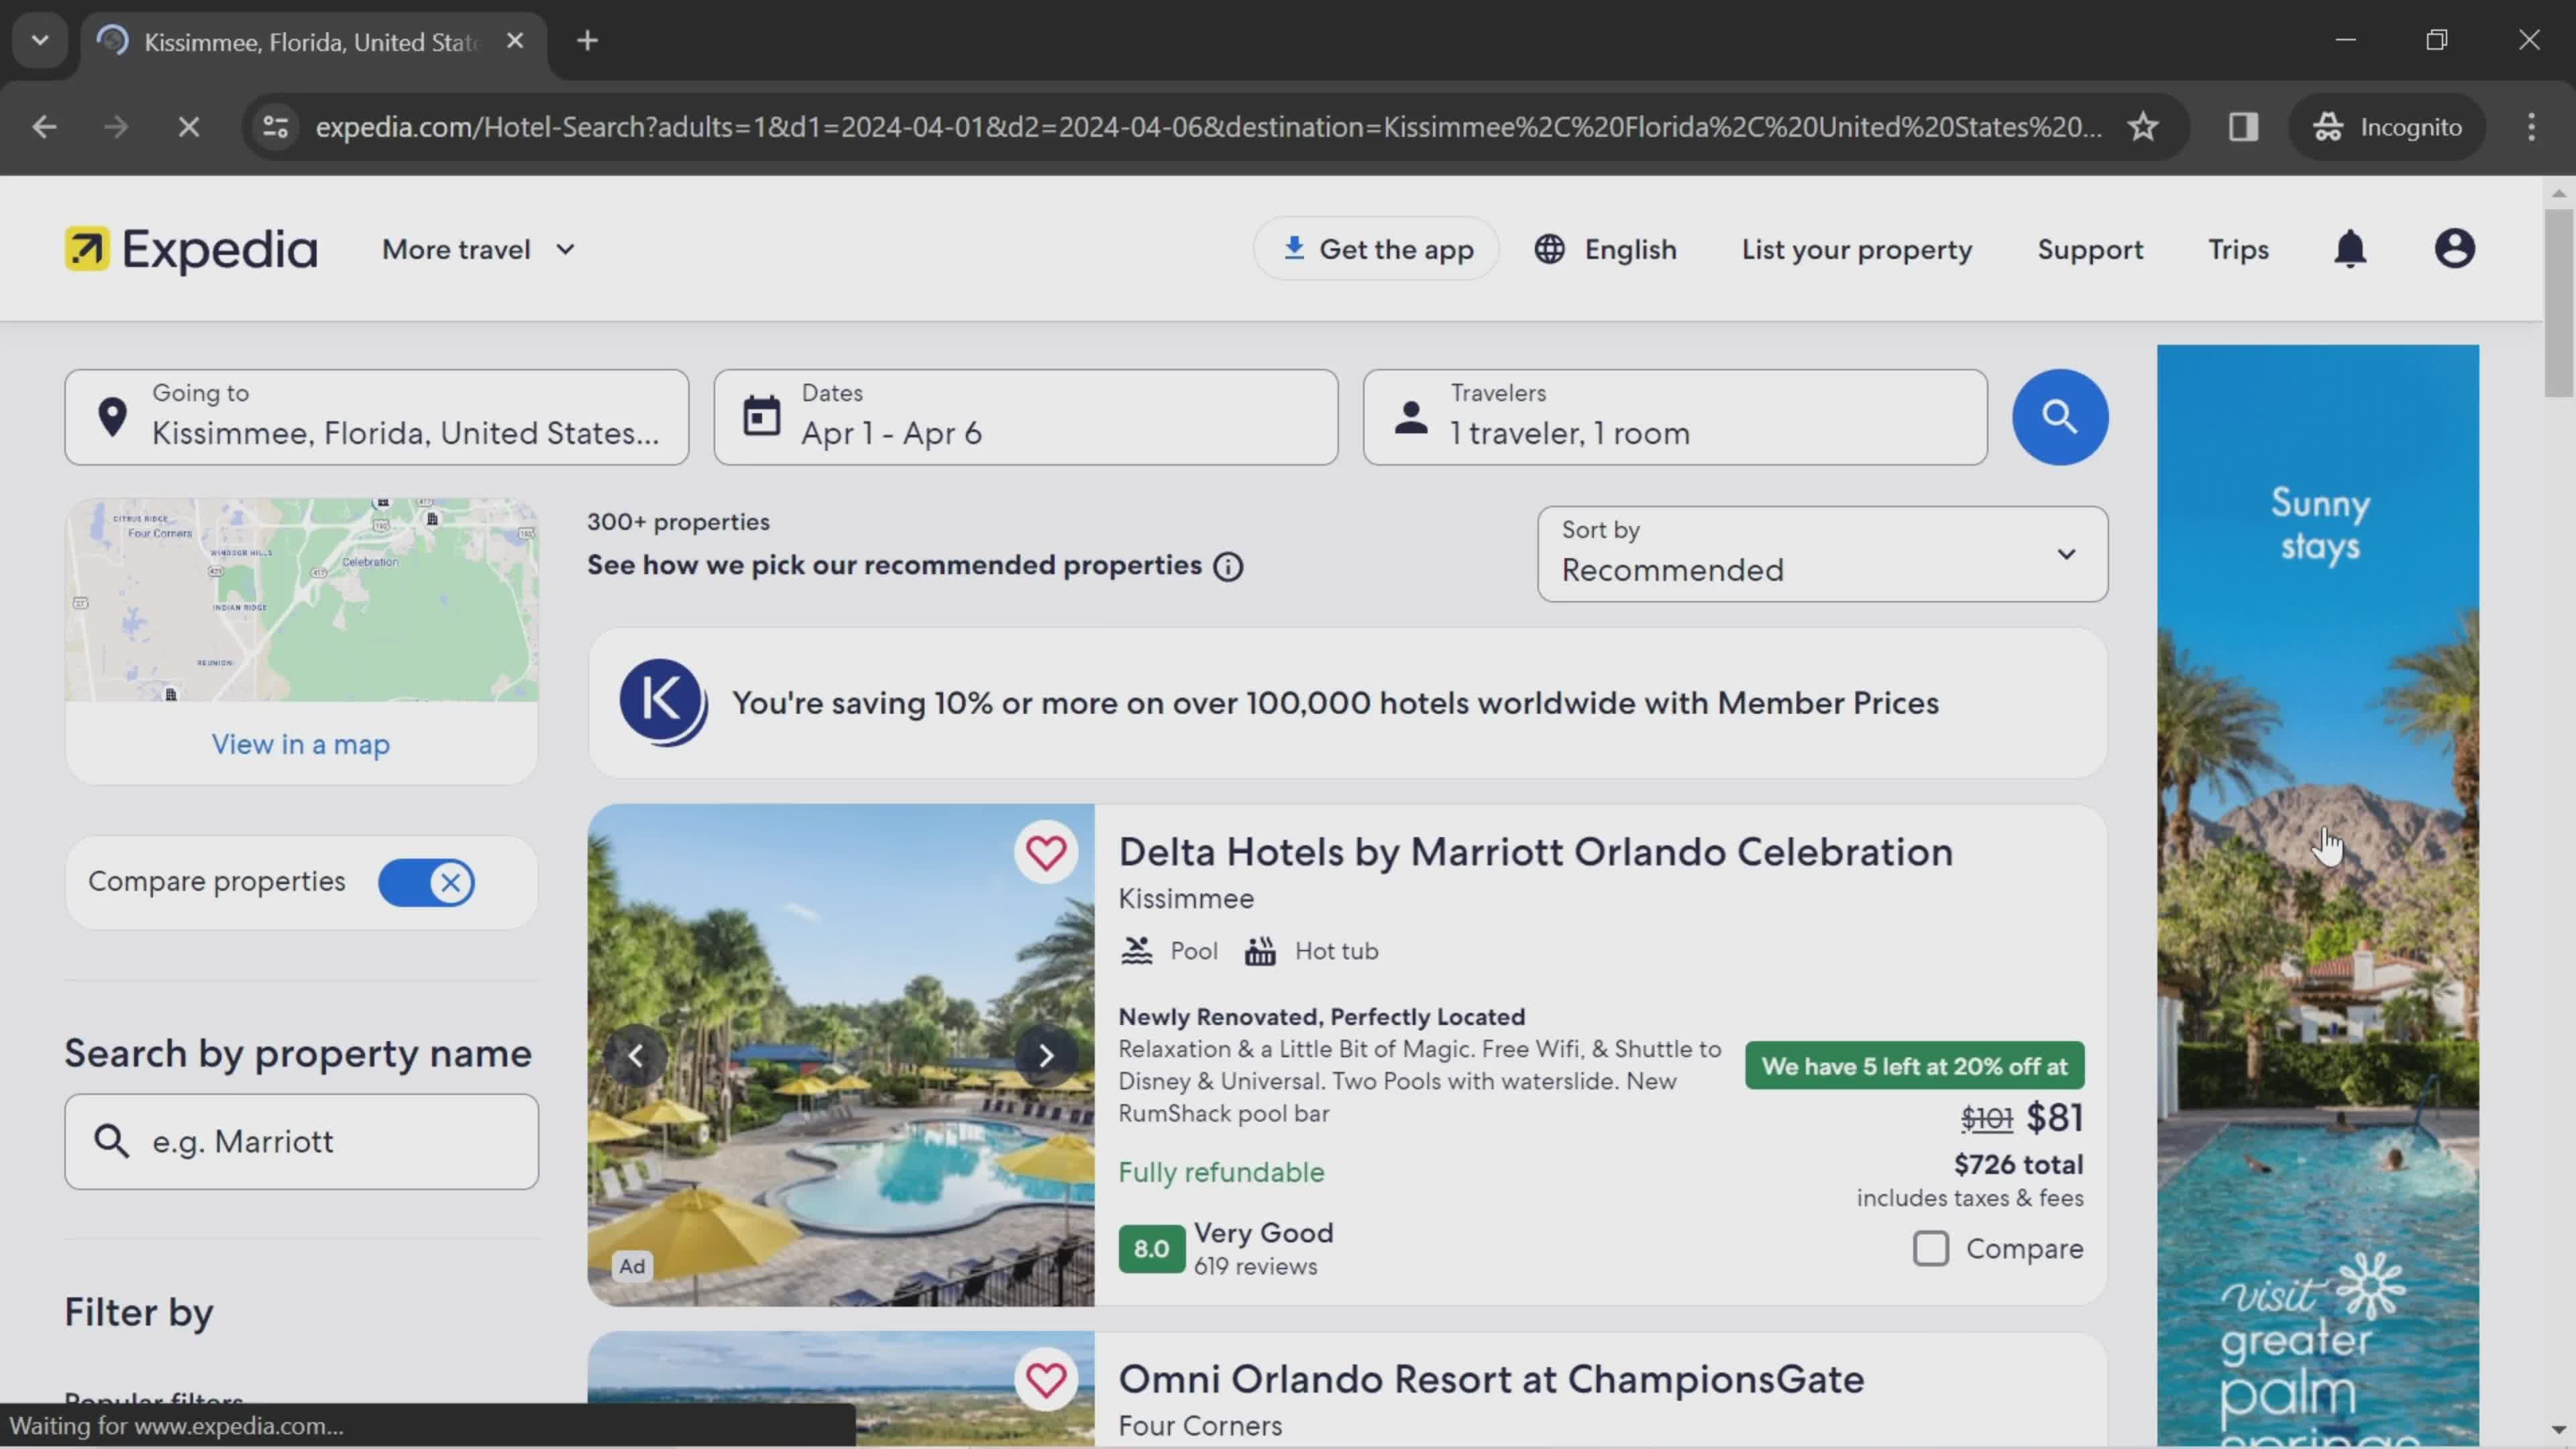
Task: Open the Dates picker Apr 1 - Apr 6
Action: 1026,417
